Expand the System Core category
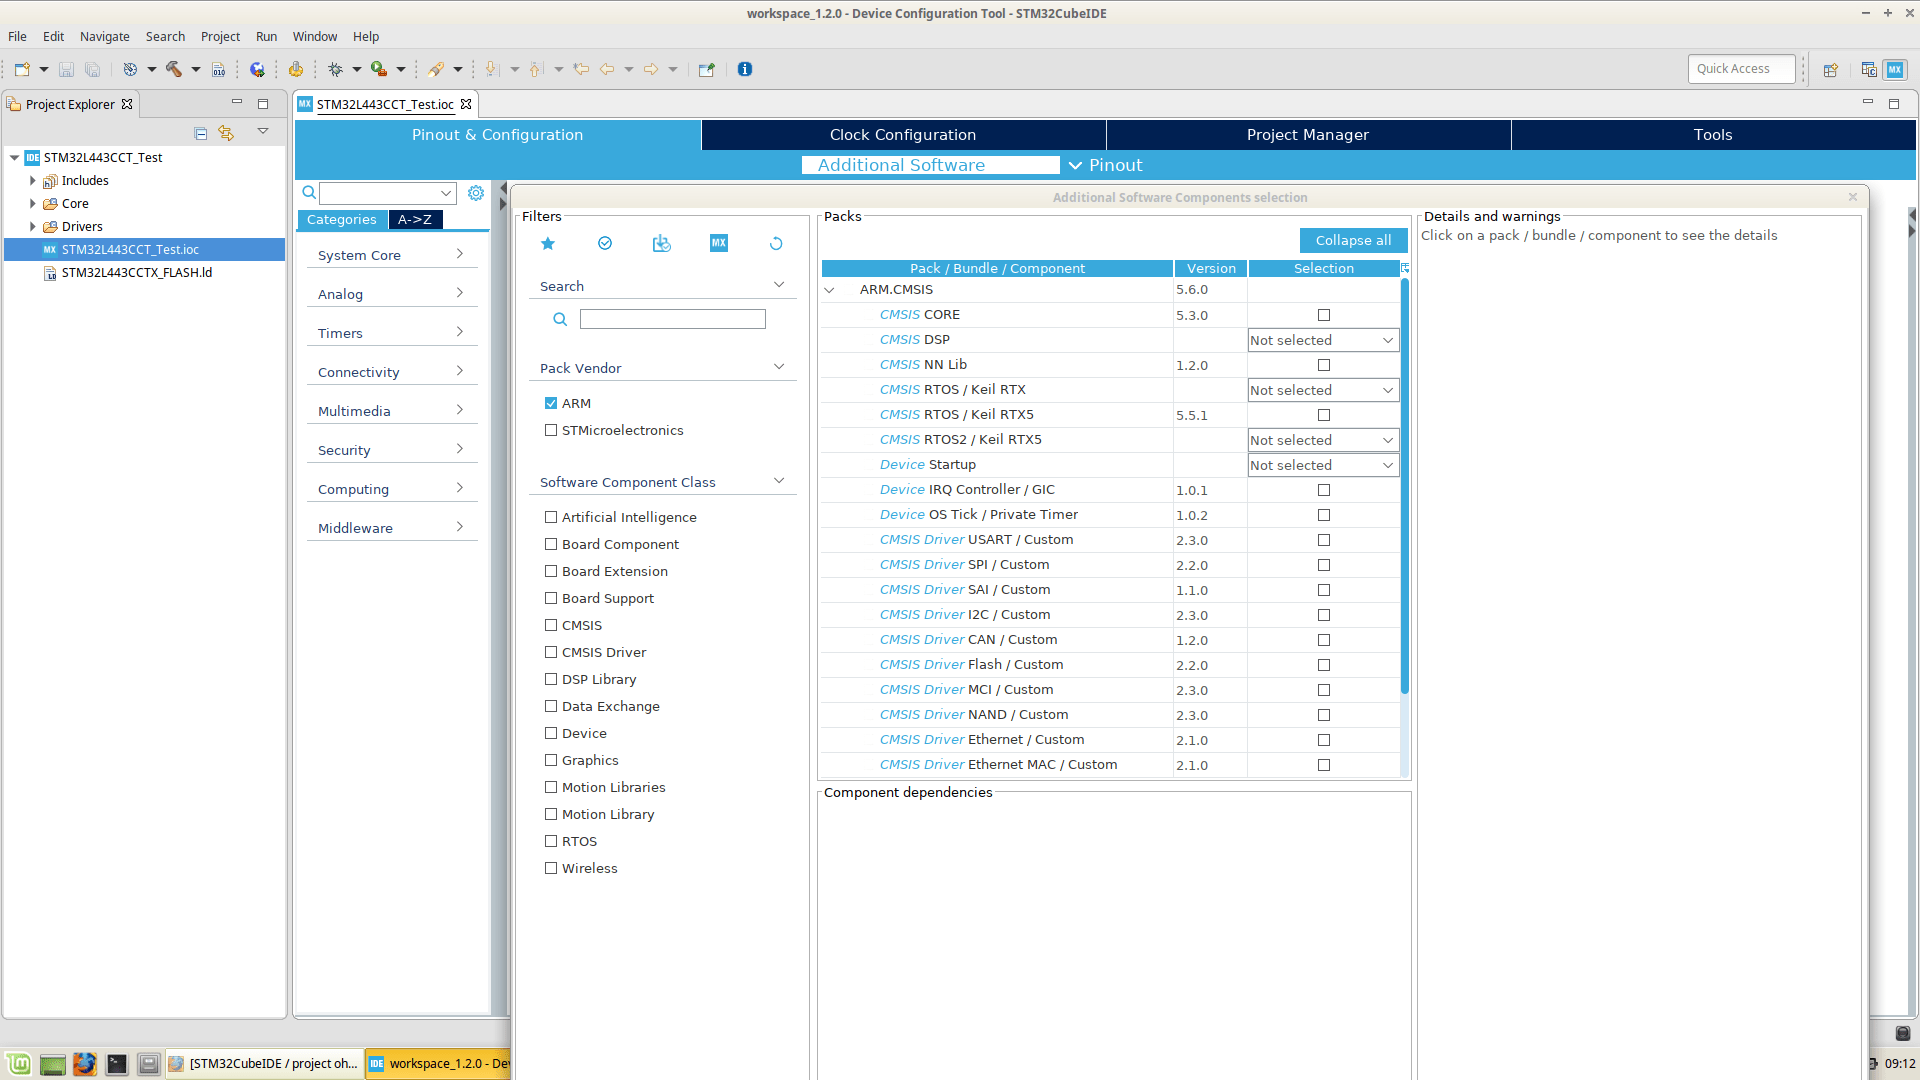The width and height of the screenshot is (1920, 1080). point(392,255)
